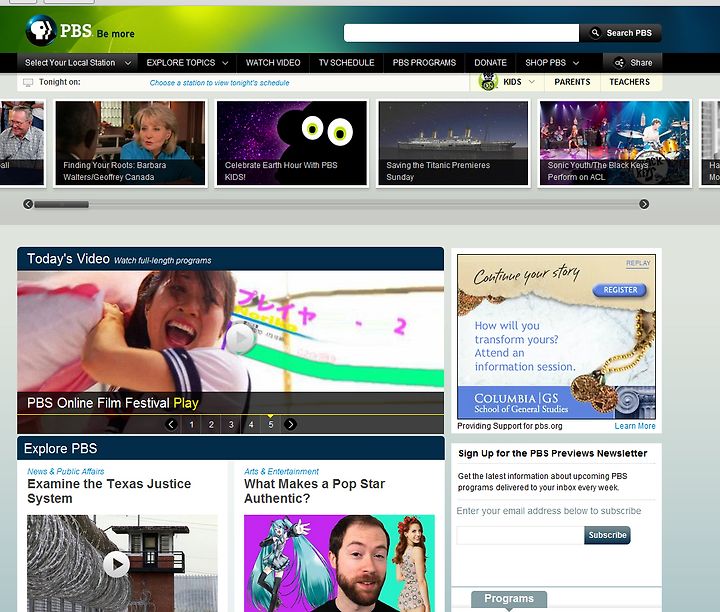Click the TV monitor icon beside Tonight on

point(28,82)
